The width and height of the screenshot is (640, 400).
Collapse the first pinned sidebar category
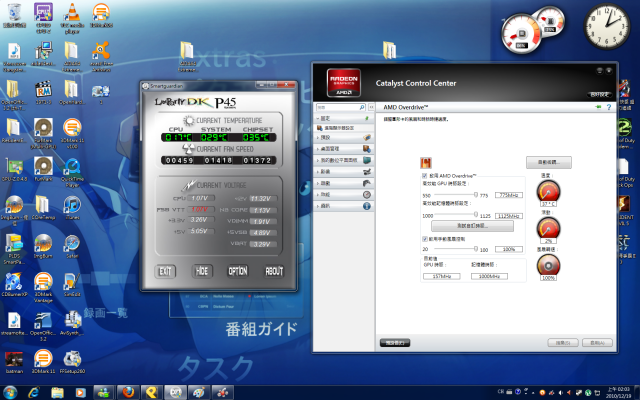[x=344, y=118]
